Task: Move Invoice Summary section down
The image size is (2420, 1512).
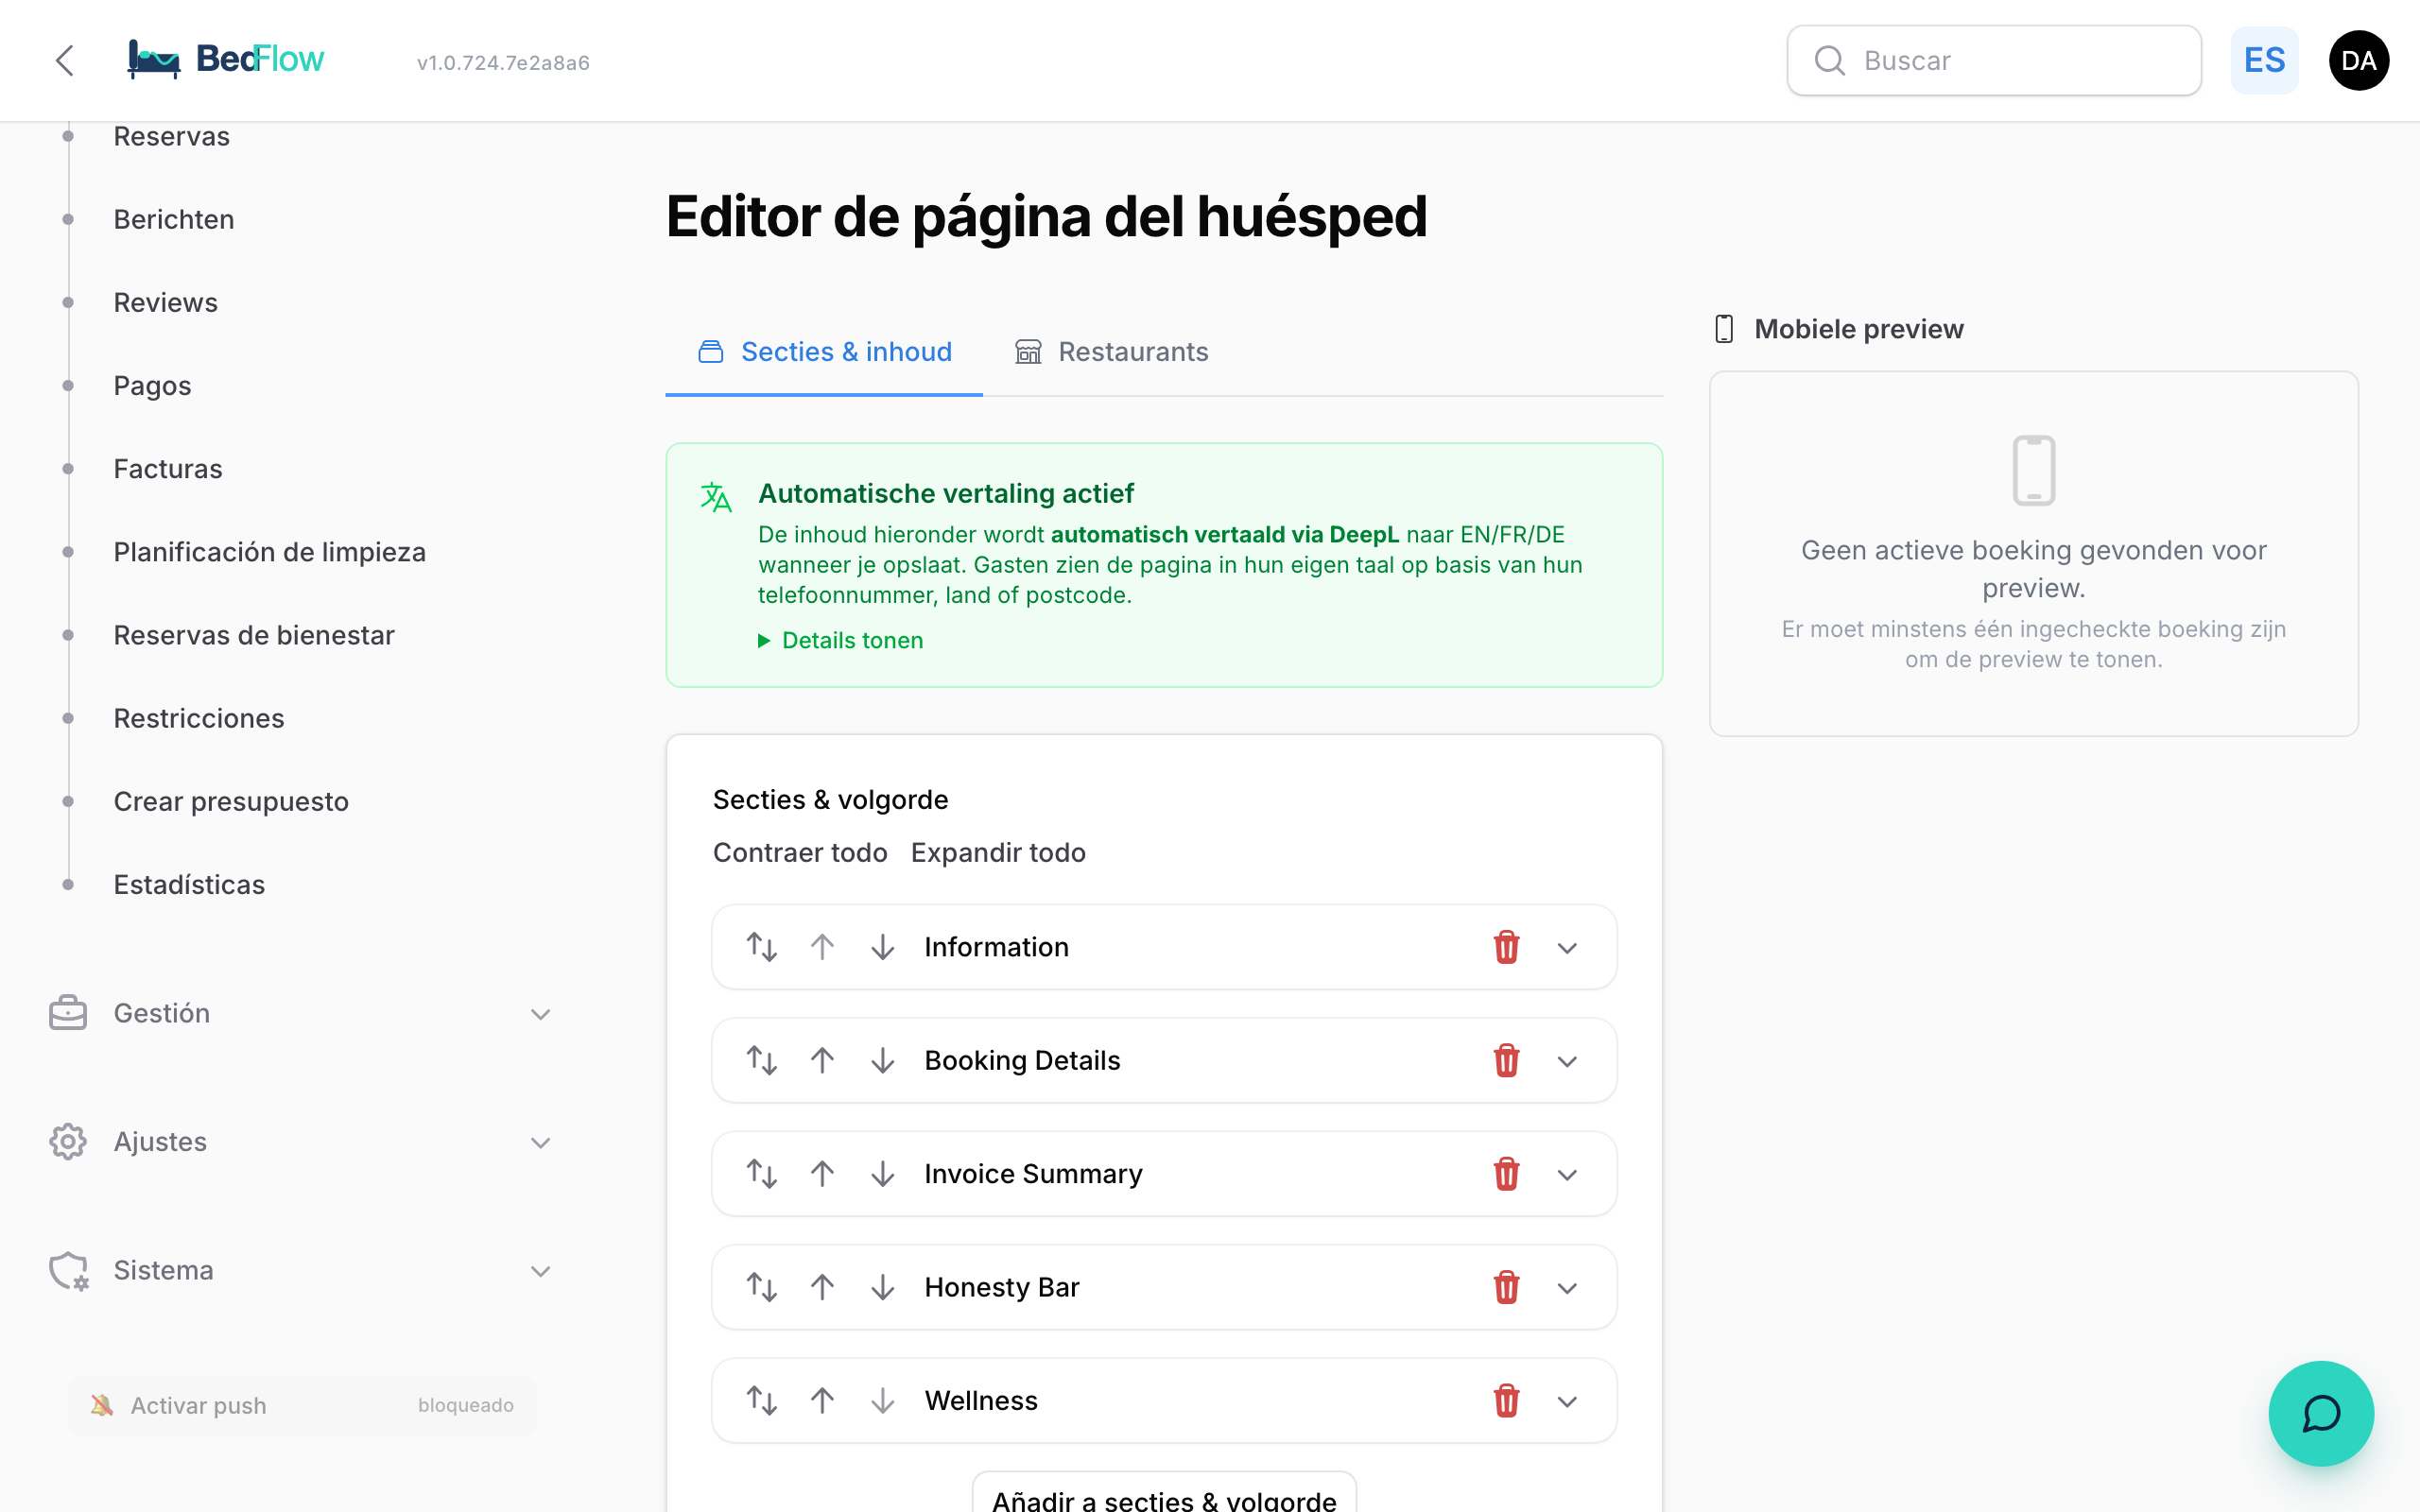Action: click(882, 1174)
